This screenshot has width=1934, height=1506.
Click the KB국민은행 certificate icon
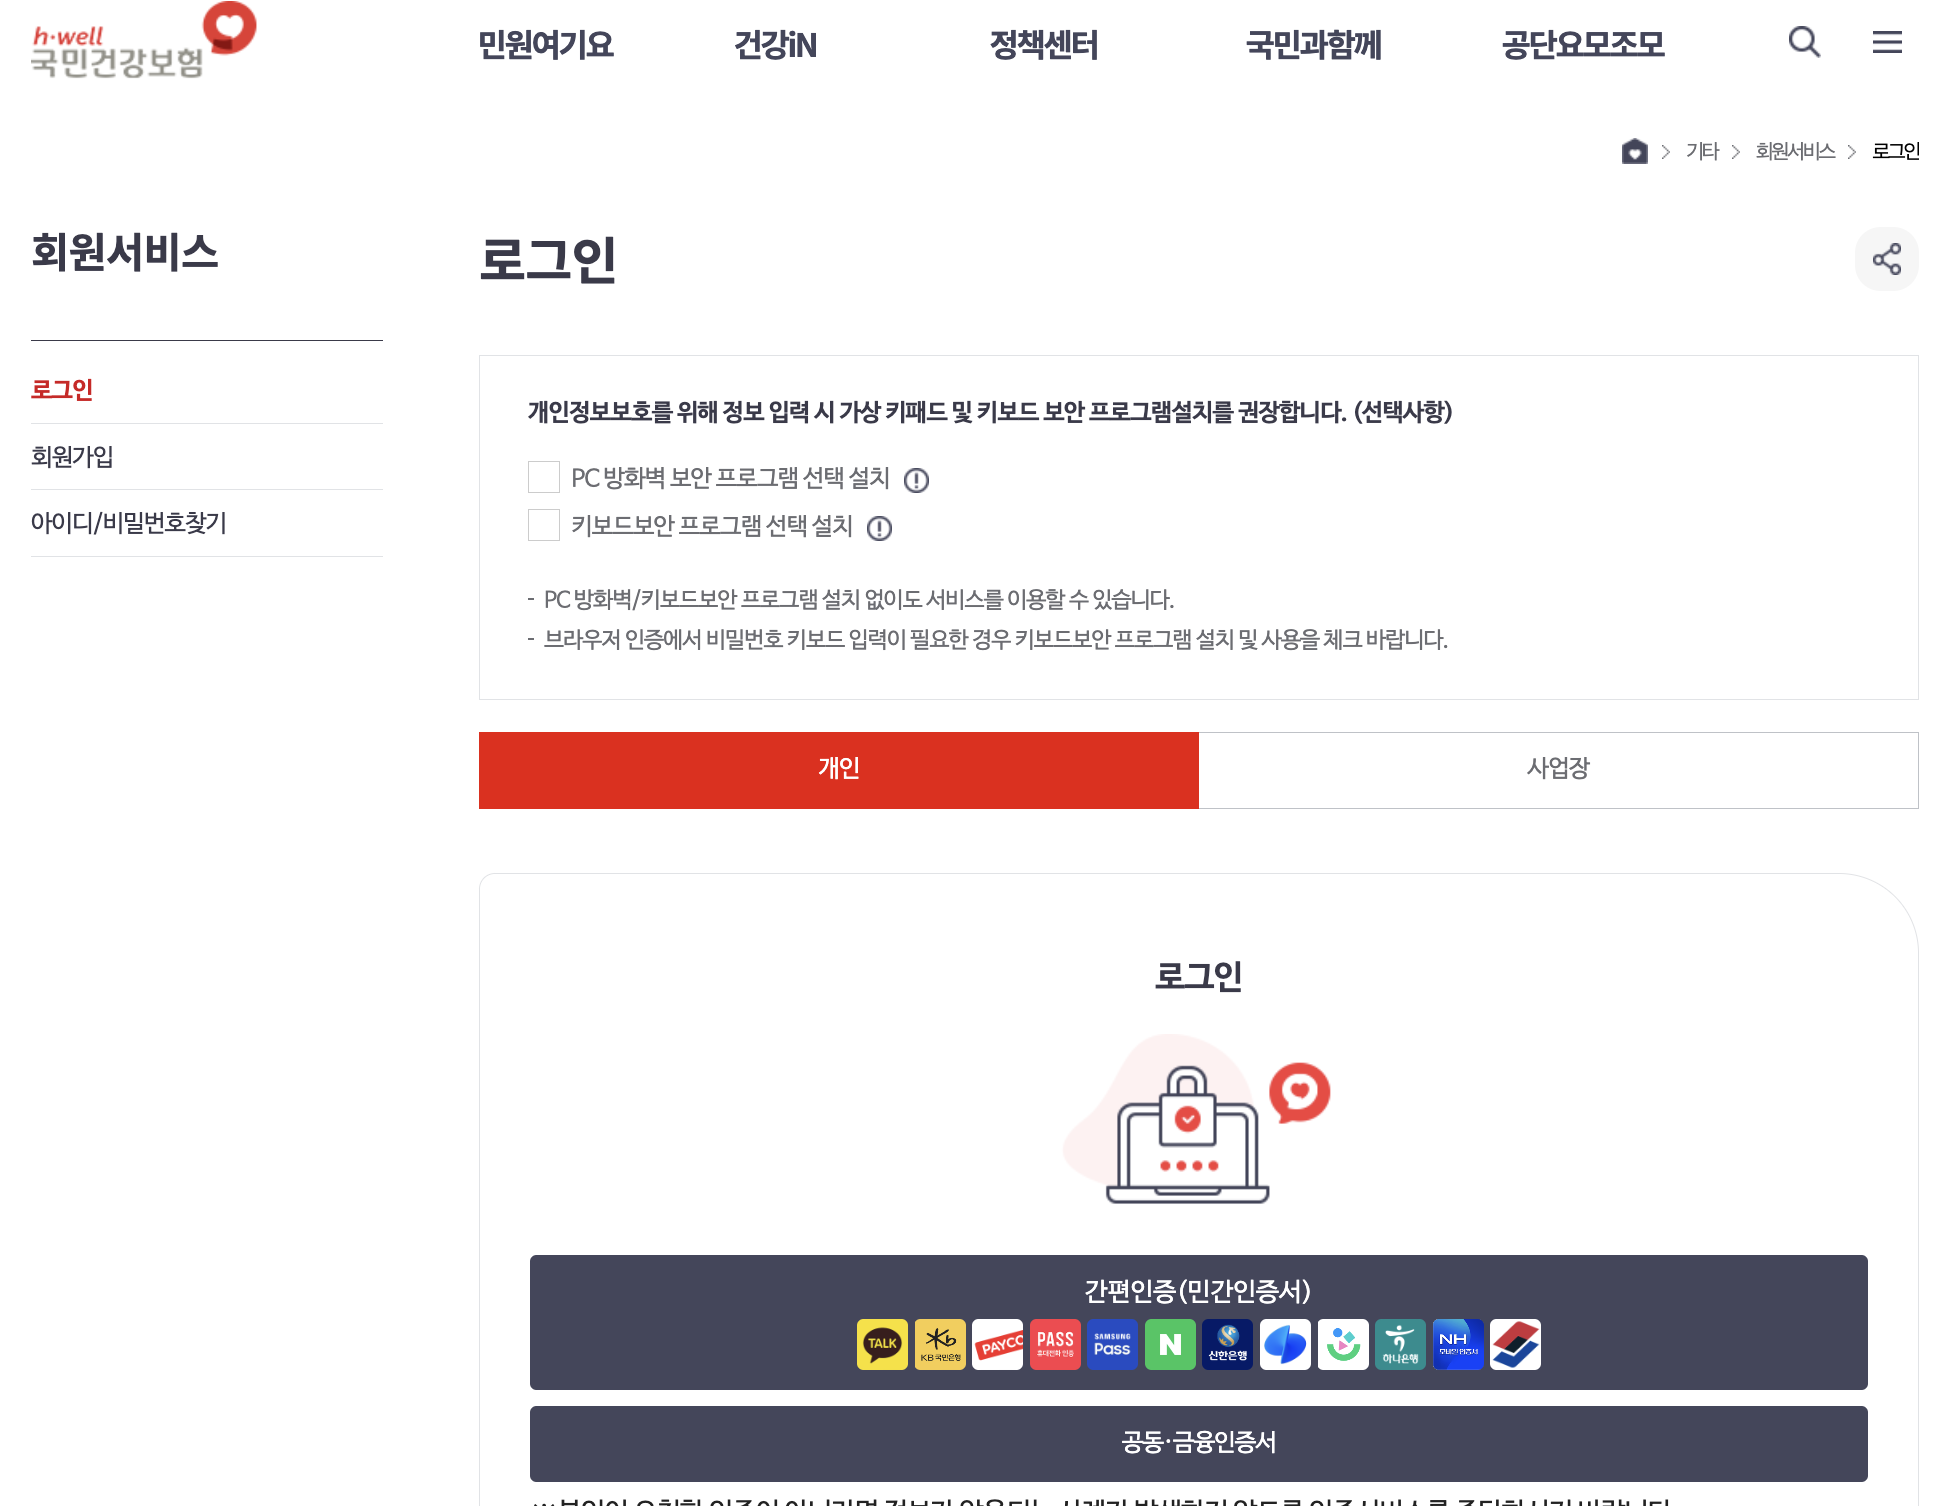[x=940, y=1344]
